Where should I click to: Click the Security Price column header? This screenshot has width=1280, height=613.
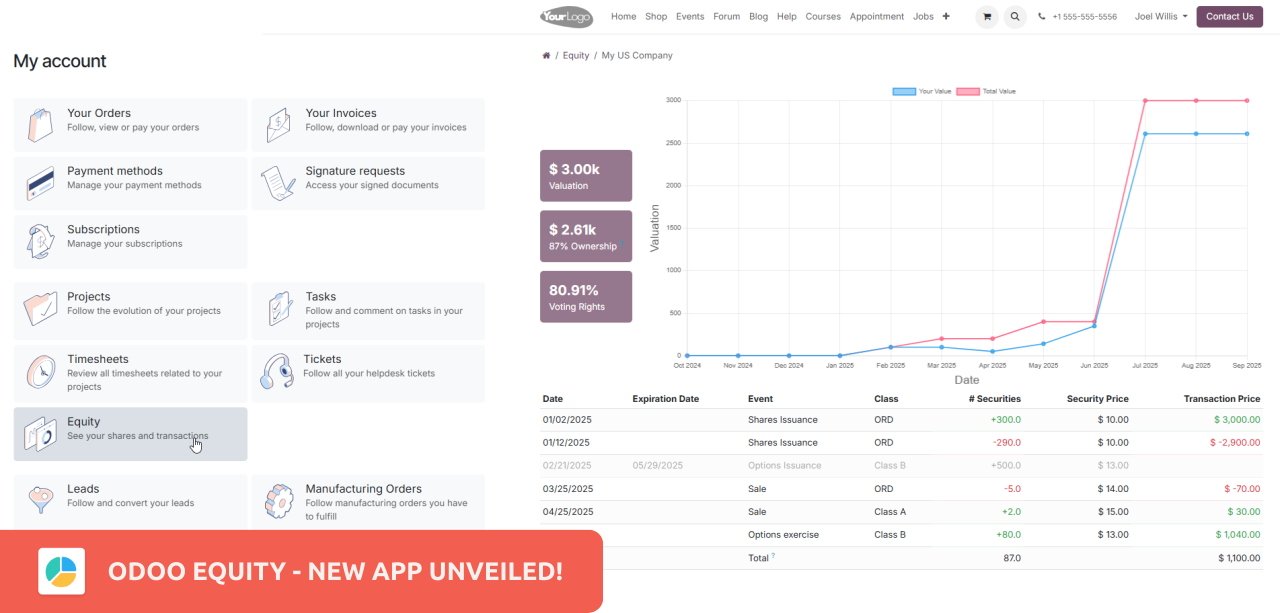tap(1098, 399)
